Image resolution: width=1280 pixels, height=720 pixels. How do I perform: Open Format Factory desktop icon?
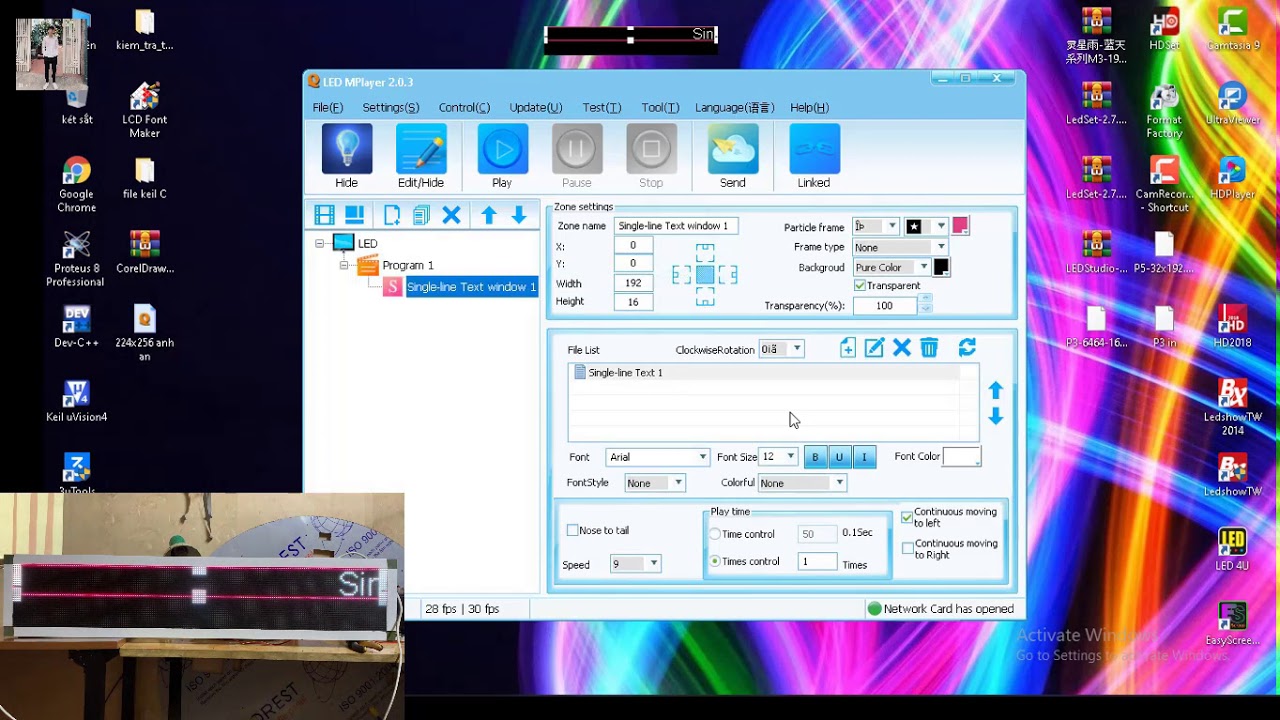(x=1164, y=112)
